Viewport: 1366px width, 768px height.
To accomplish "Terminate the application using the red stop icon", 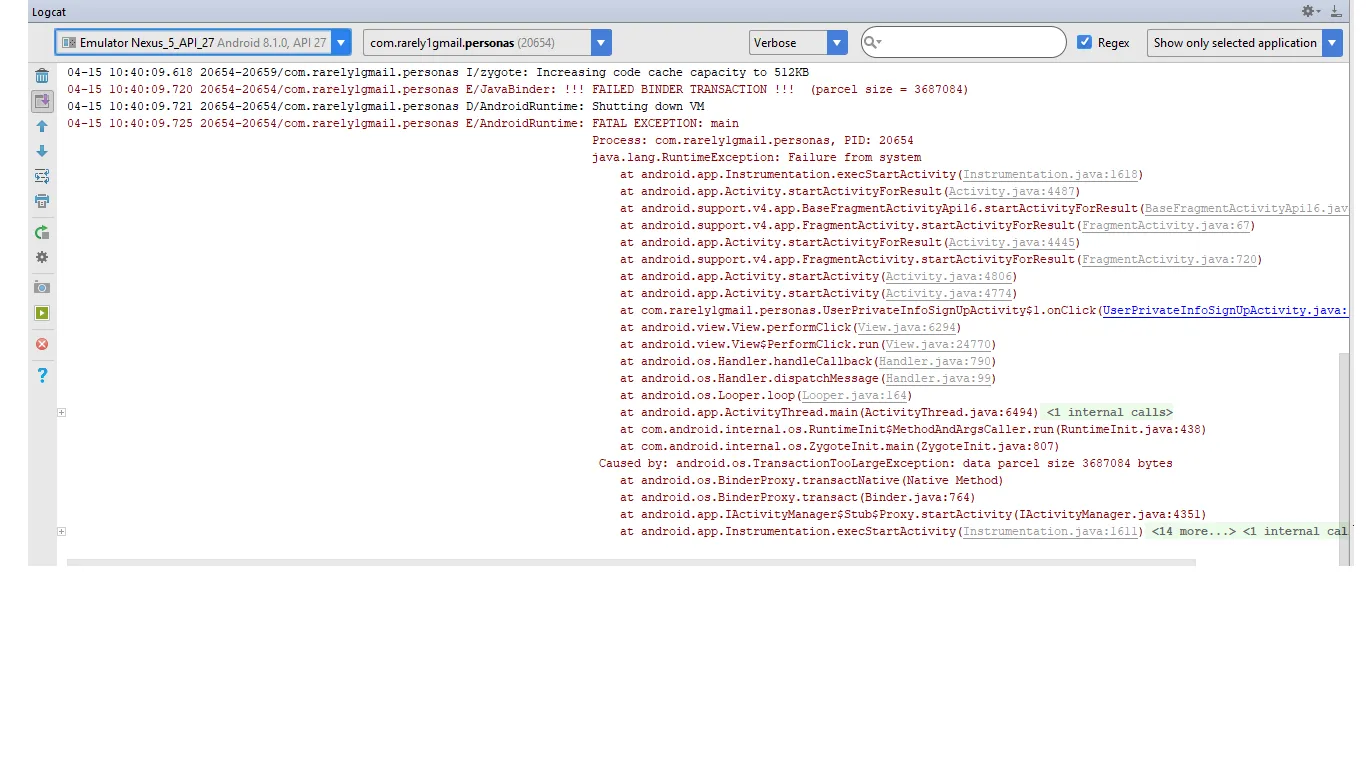I will coord(42,344).
